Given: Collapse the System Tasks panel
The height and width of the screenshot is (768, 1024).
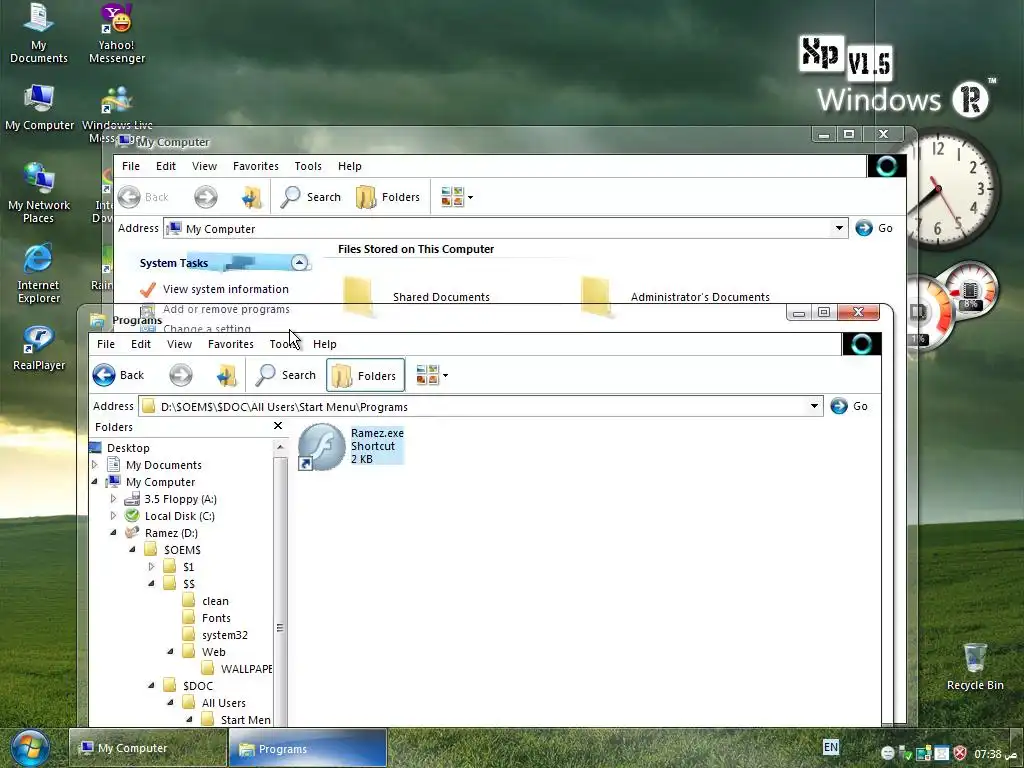Looking at the screenshot, I should (299, 263).
